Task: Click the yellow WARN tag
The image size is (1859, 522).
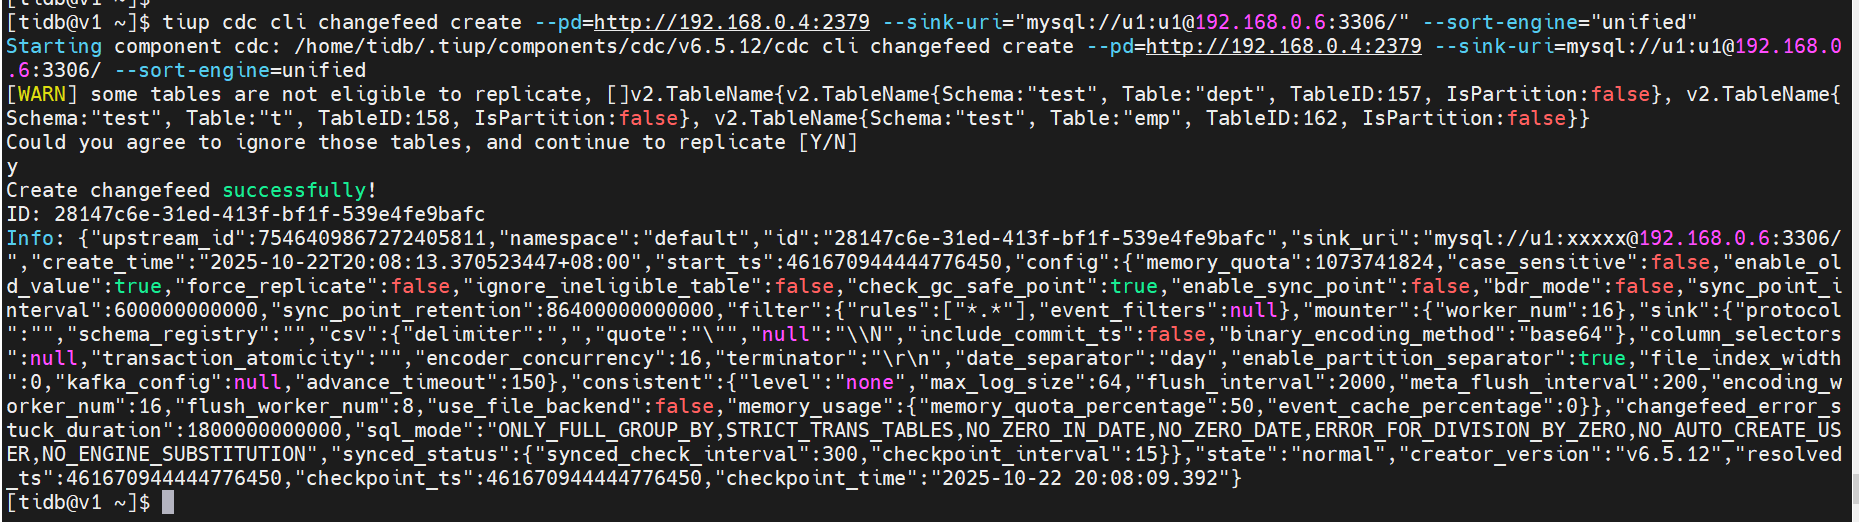Action: 41,94
